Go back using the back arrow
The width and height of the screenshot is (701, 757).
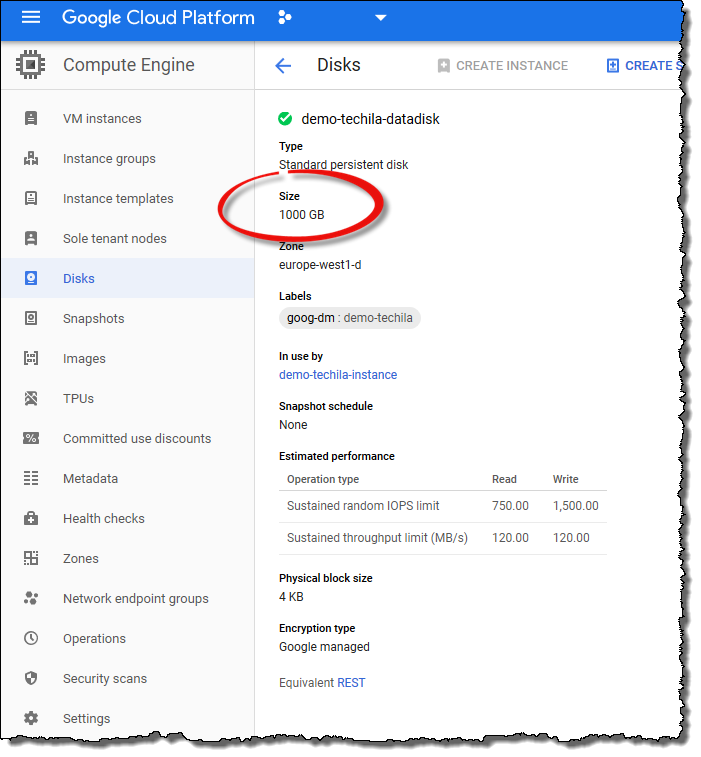(x=283, y=66)
